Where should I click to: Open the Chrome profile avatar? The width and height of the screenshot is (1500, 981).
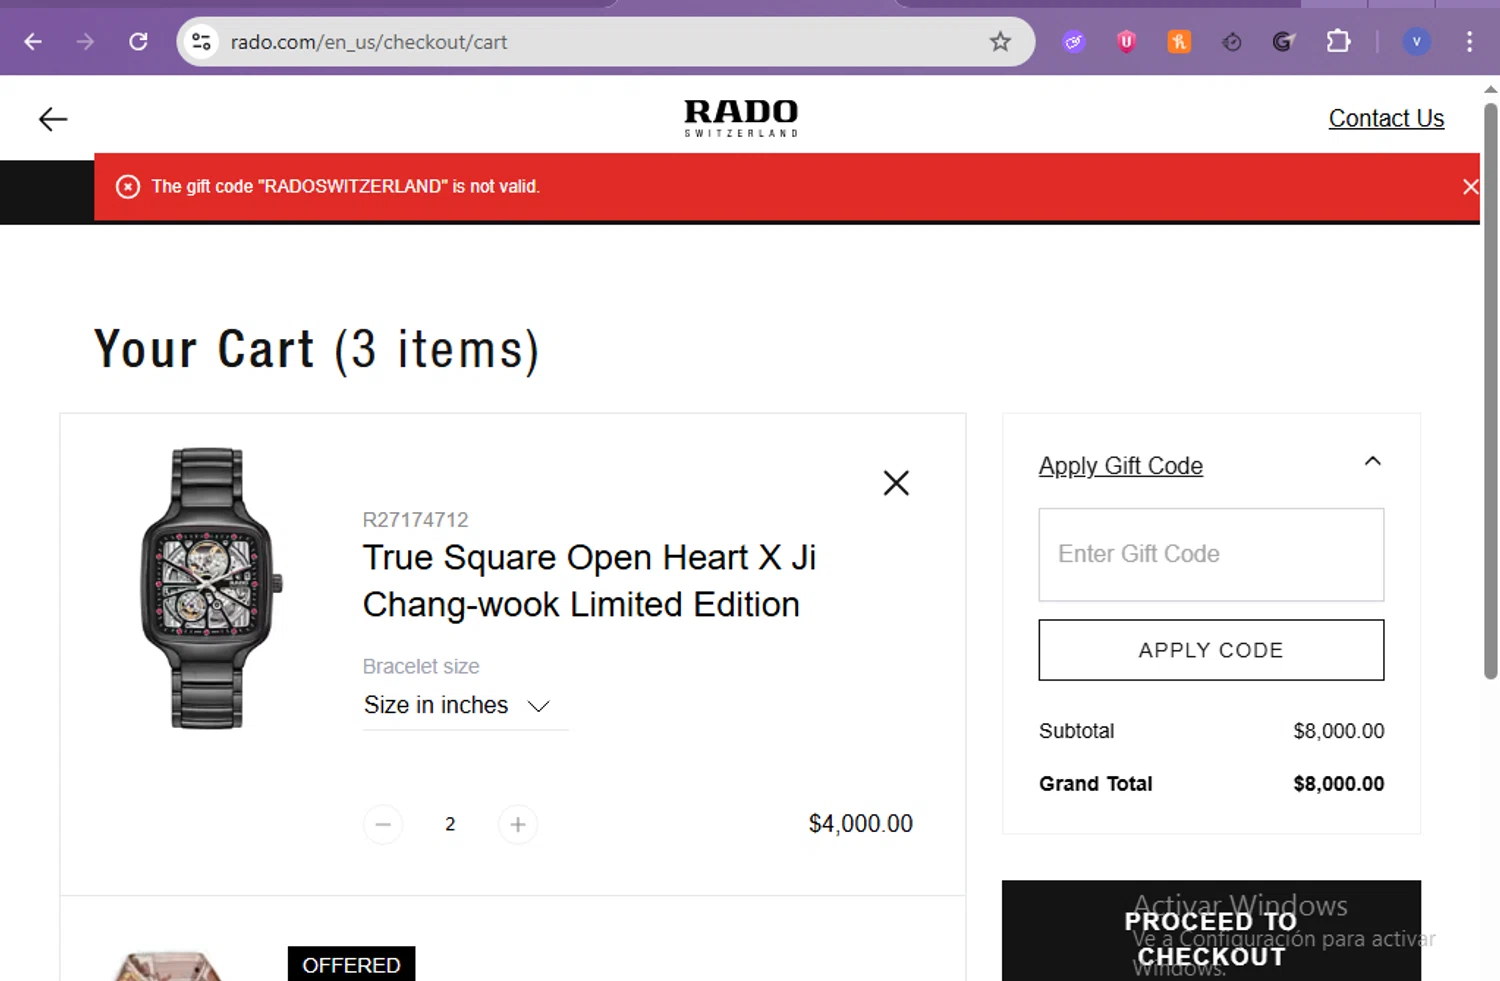(1416, 42)
